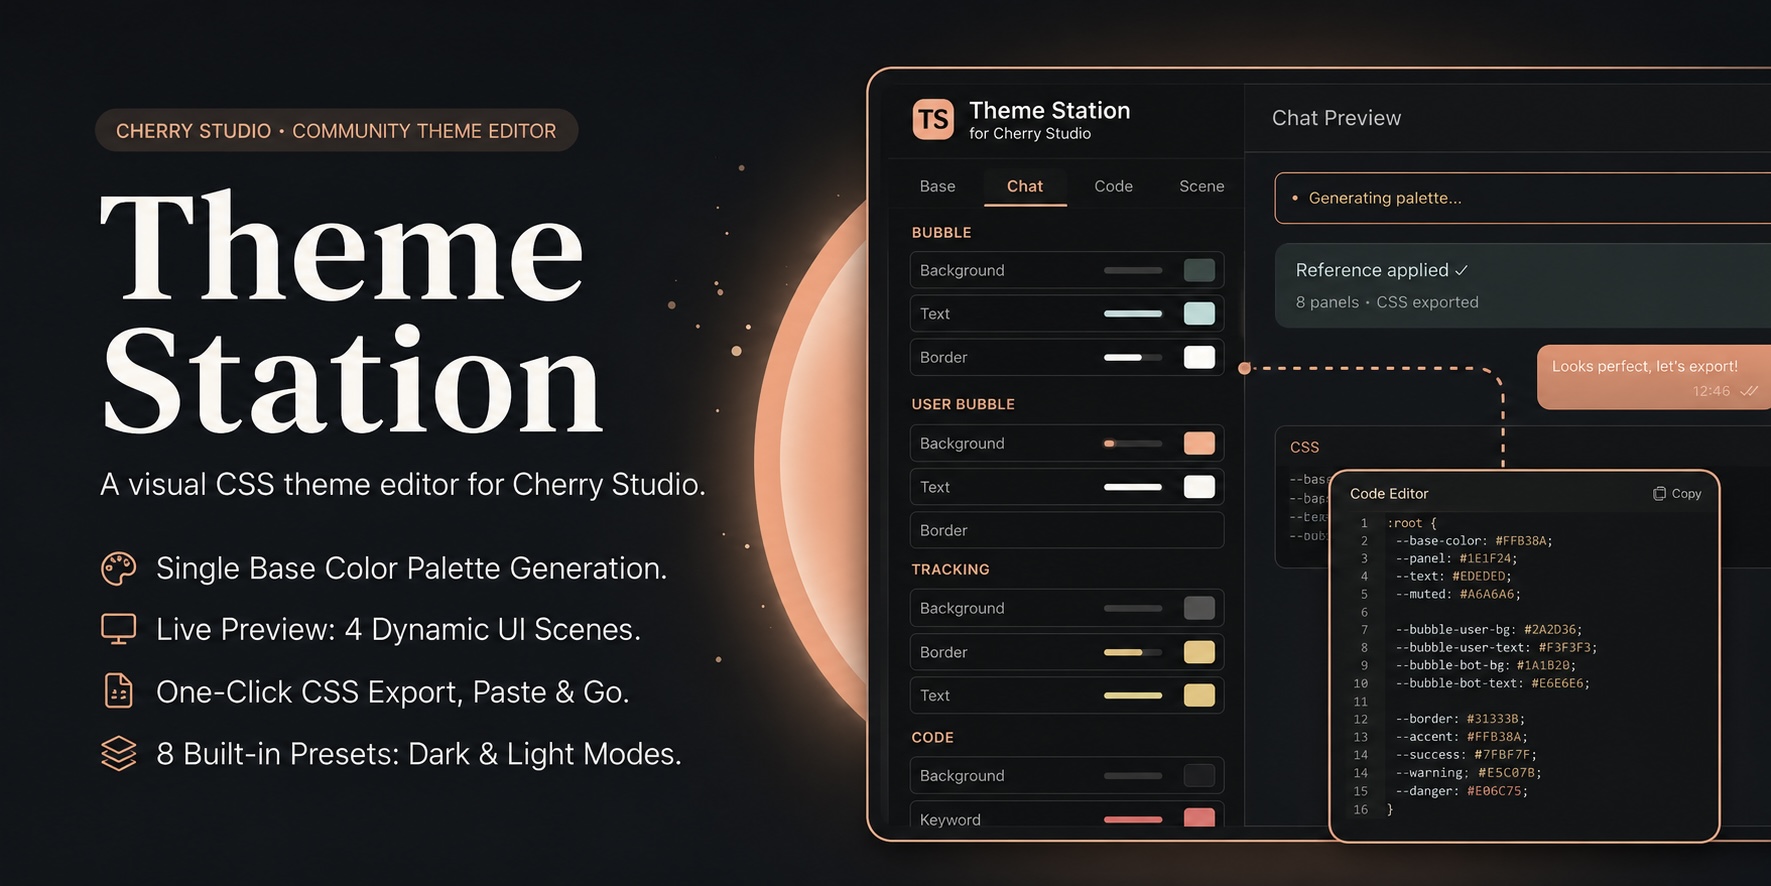Image resolution: width=1771 pixels, height=886 pixels.
Task: Click the Chat Preview heading
Action: [x=1336, y=118]
